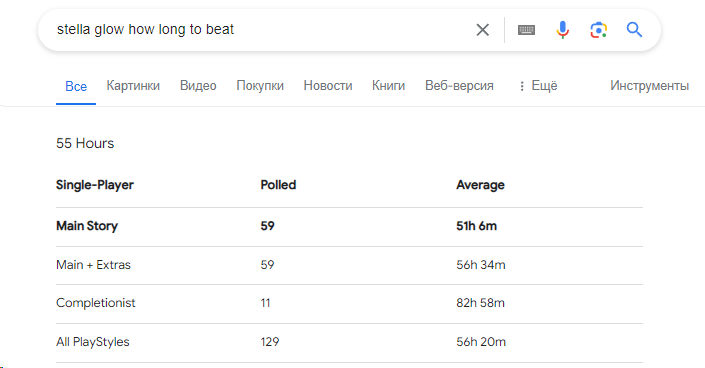Open the Инструменты search tools
The image size is (705, 368).
click(x=649, y=85)
